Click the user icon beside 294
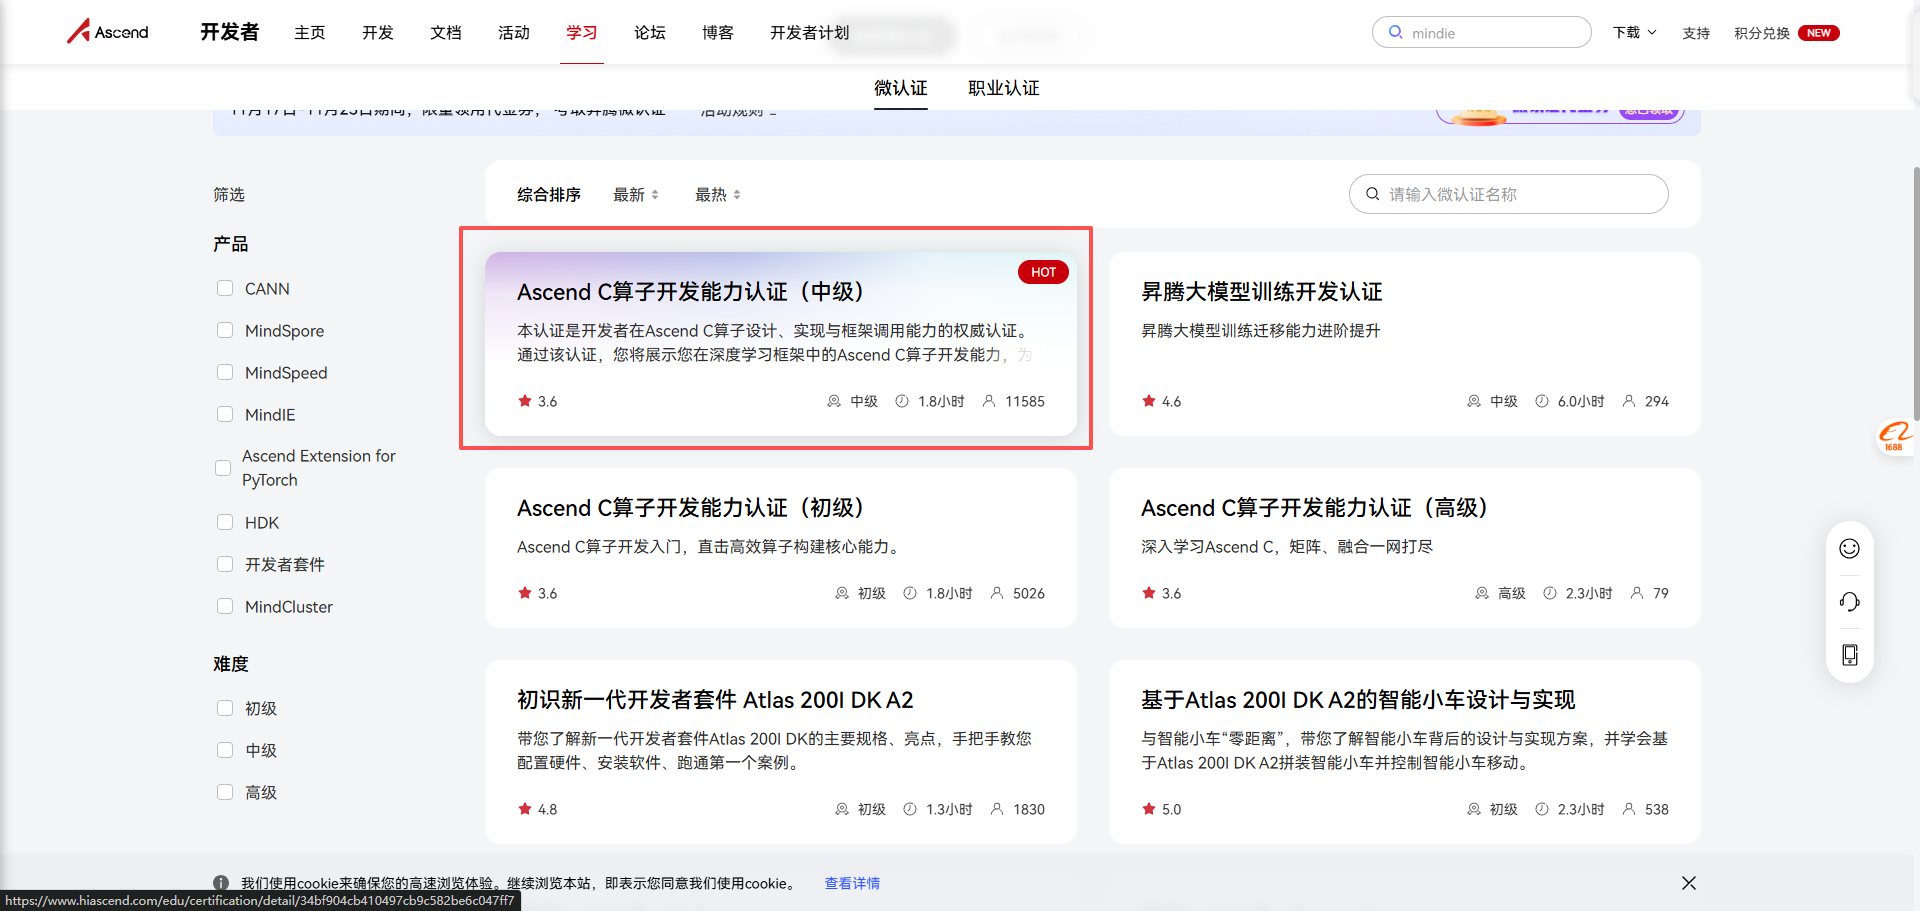This screenshot has height=911, width=1920. point(1629,401)
